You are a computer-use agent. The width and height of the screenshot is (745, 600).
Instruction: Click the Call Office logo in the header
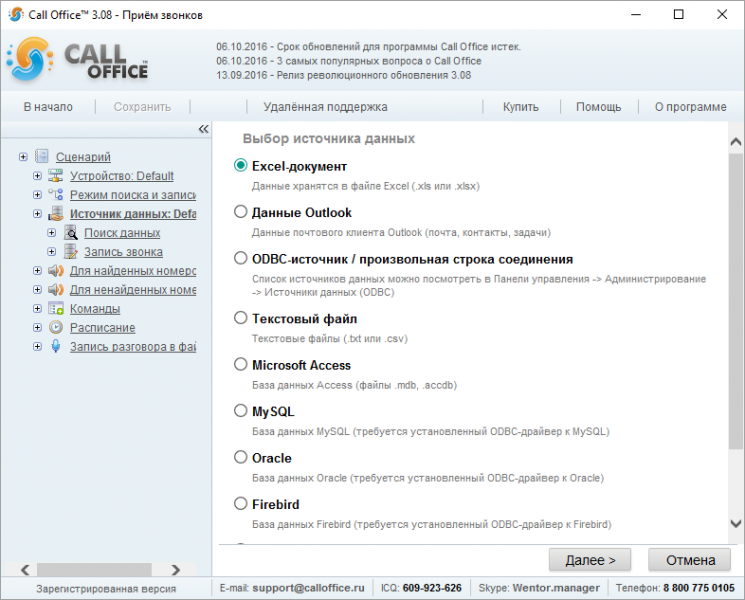tap(78, 60)
